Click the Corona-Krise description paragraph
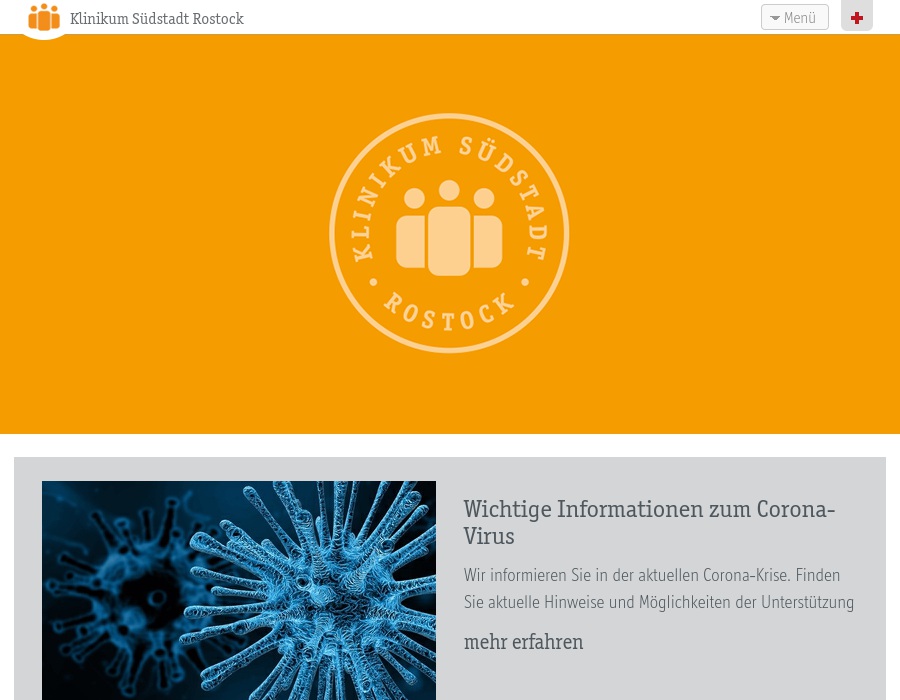This screenshot has width=900, height=700. (x=658, y=589)
